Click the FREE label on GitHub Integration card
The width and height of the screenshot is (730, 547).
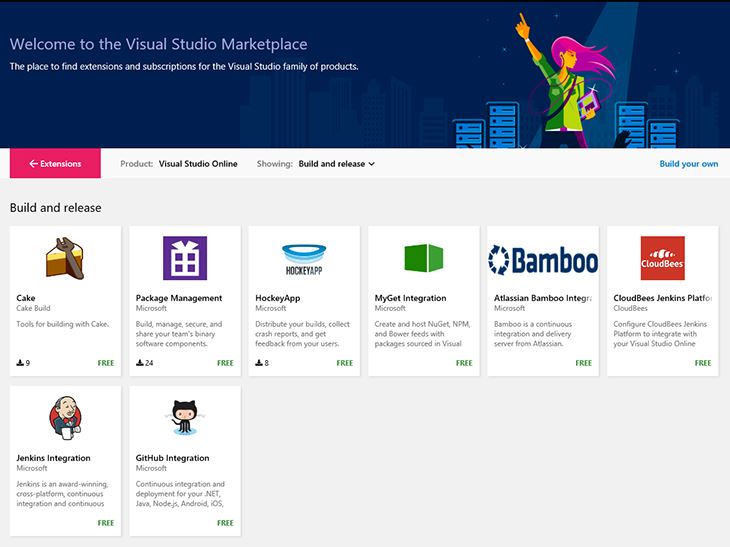[x=225, y=523]
